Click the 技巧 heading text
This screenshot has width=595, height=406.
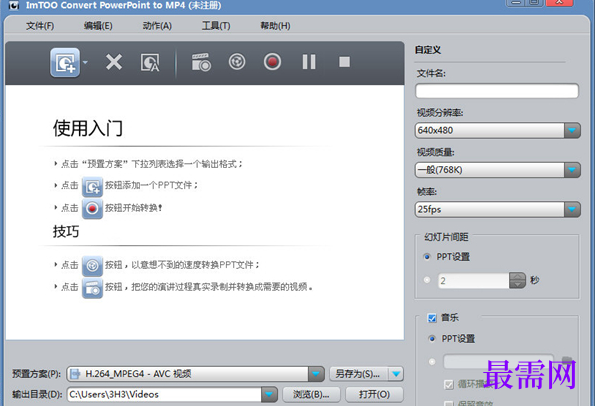tap(66, 231)
